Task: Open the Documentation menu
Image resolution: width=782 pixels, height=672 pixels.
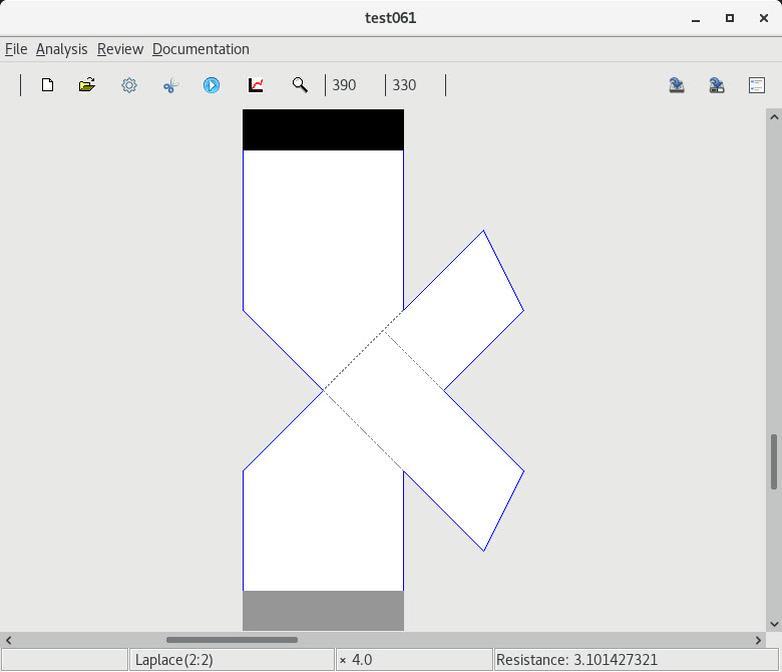Action: click(200, 49)
